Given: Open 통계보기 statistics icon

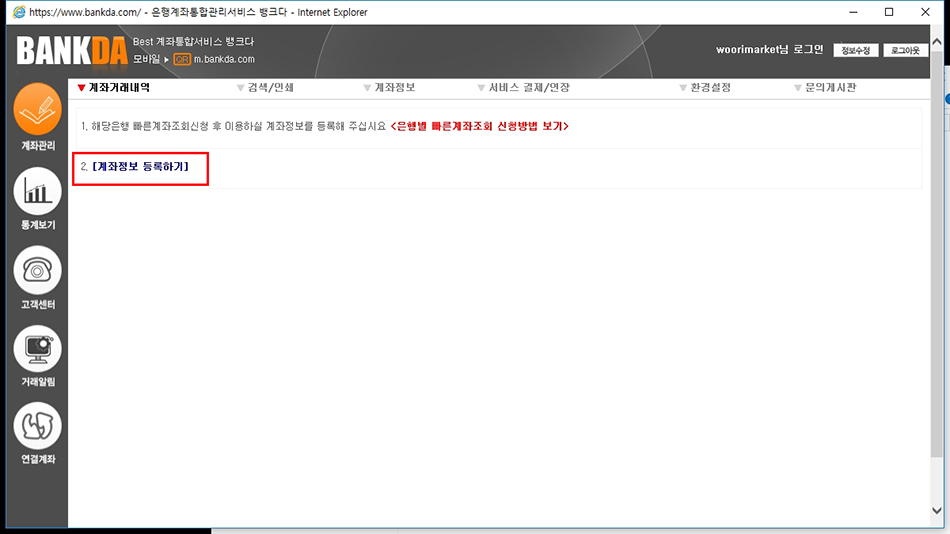Looking at the screenshot, I should click(38, 192).
